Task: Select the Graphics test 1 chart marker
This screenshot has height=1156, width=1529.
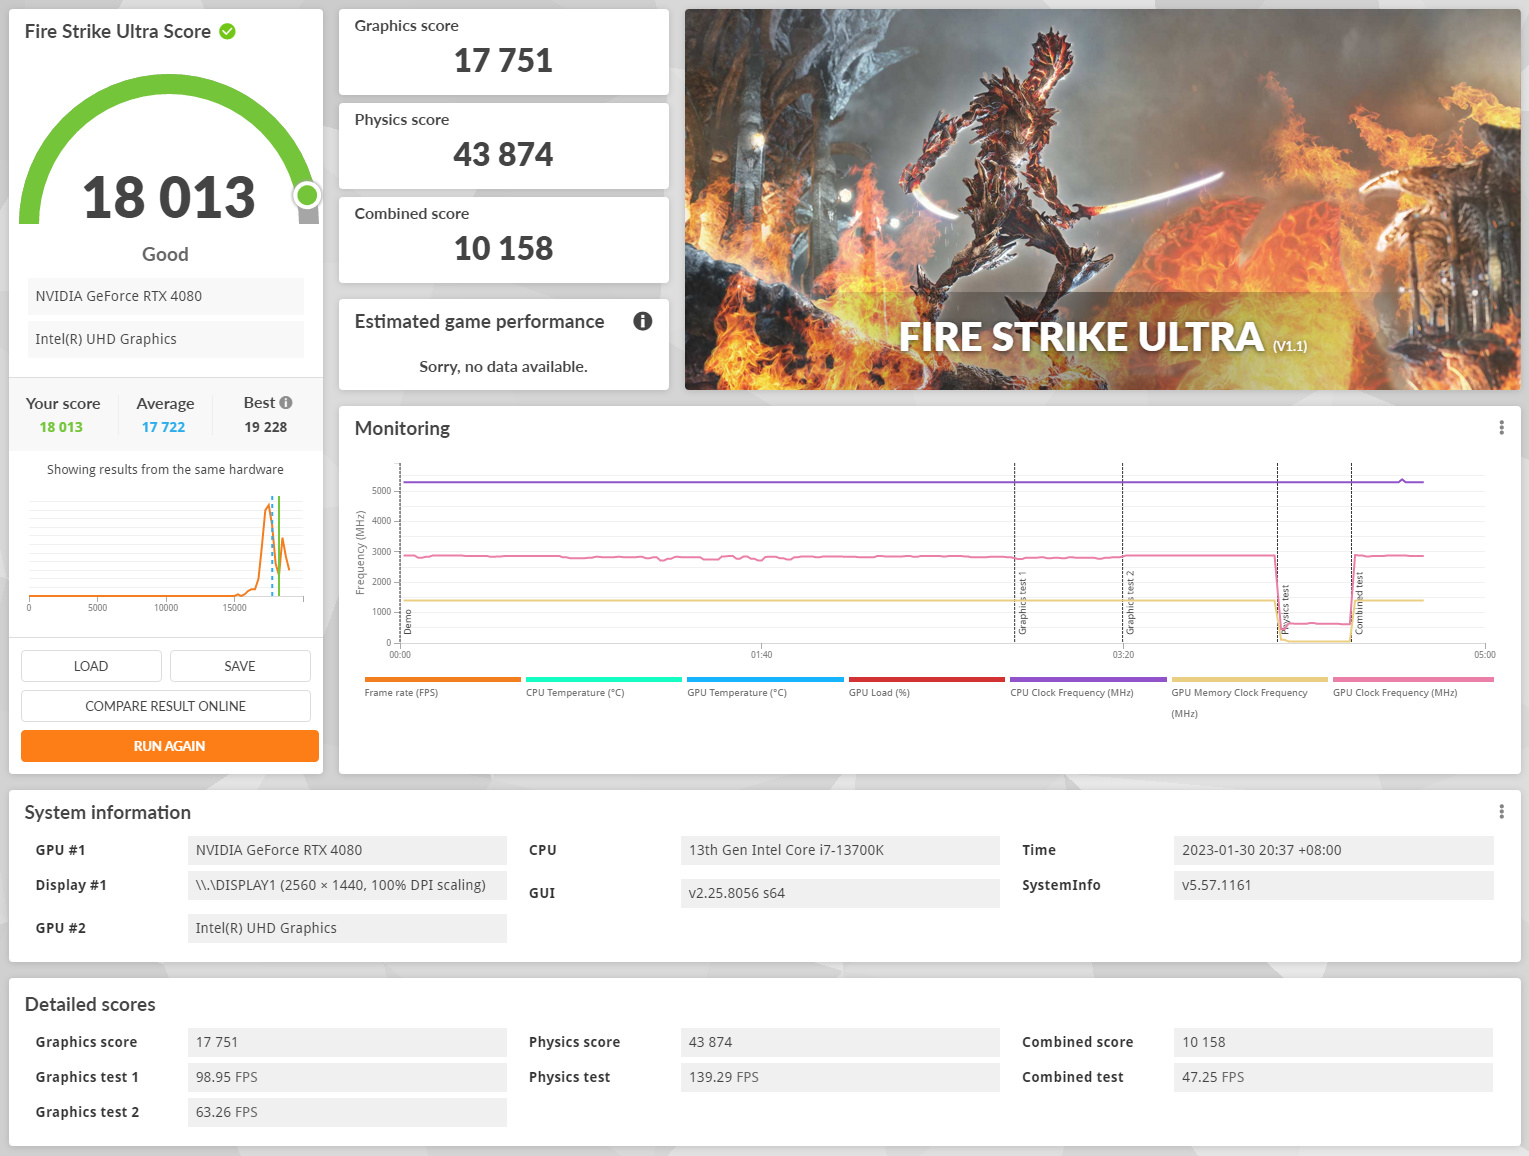Action: 1022,605
